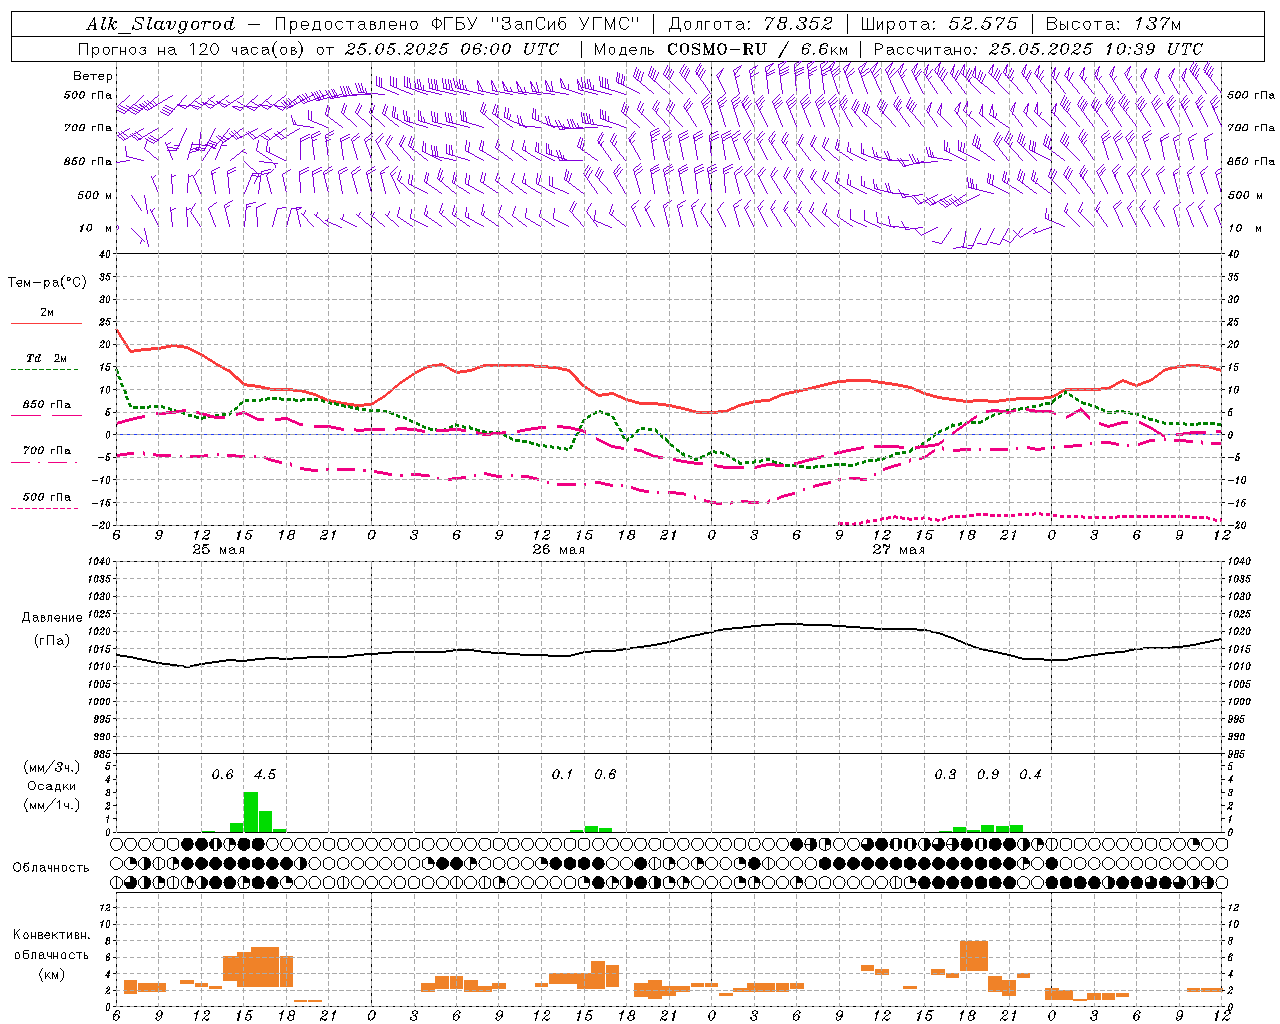Click the 0.4 precipitation total value
This screenshot has height=1024, width=1280.
1030,774
